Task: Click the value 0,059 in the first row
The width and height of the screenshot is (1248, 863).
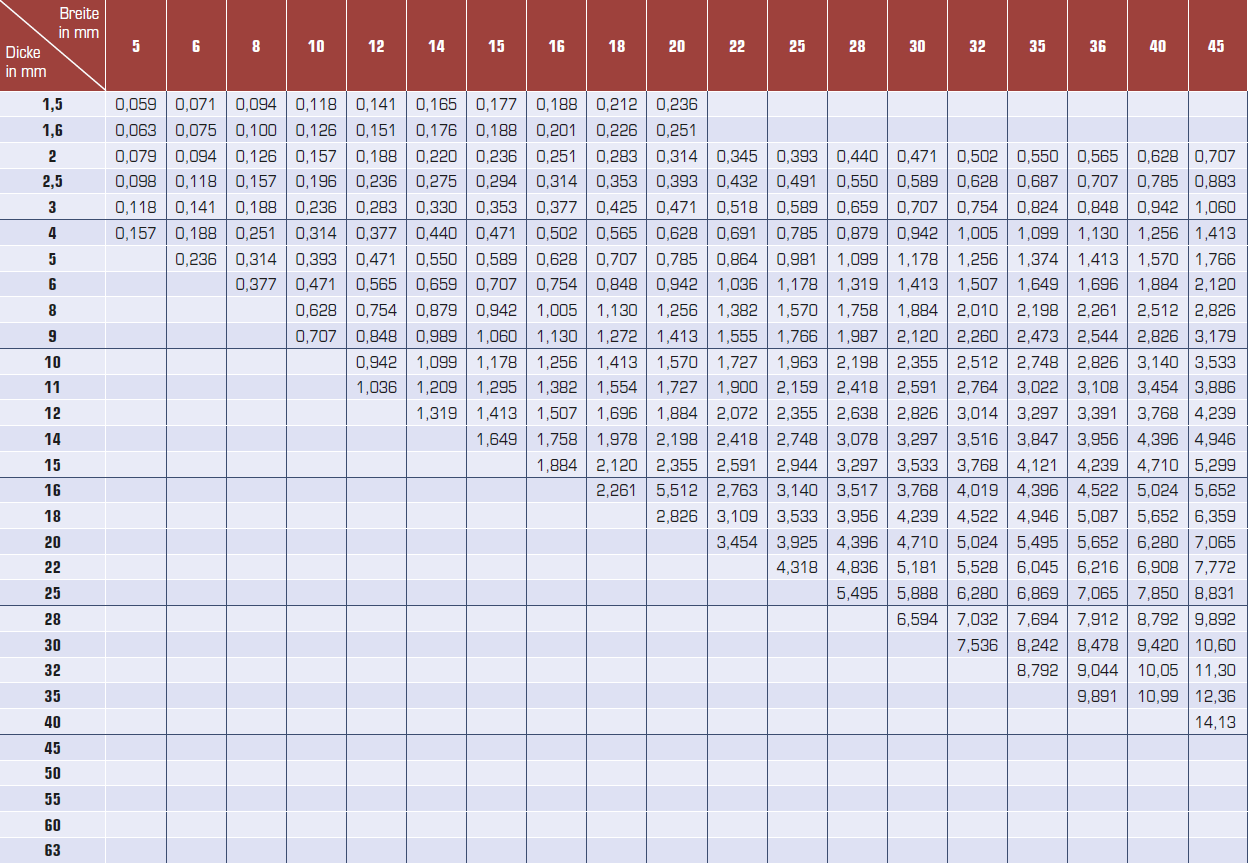Action: coord(136,103)
